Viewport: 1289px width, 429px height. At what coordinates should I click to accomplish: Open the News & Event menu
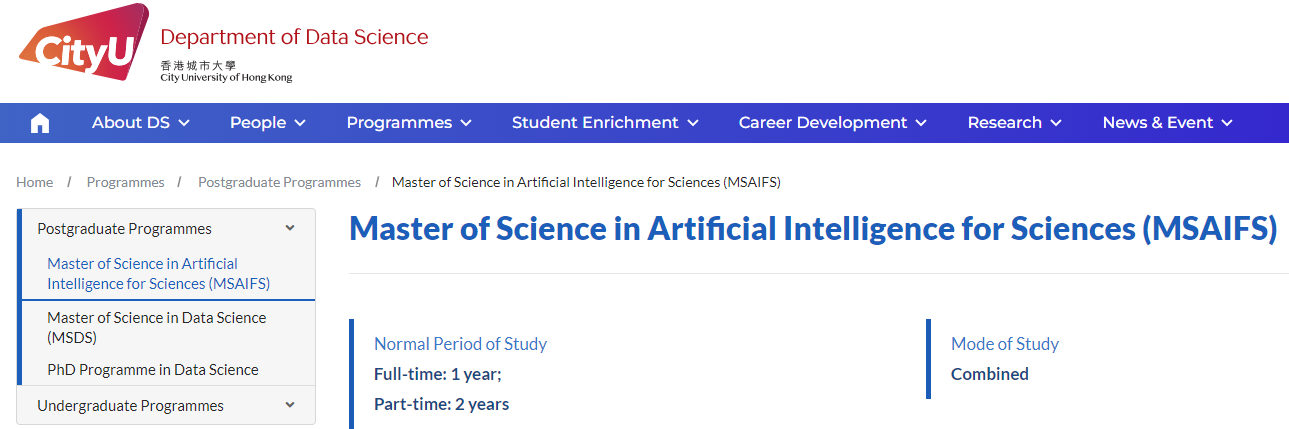(x=1167, y=123)
